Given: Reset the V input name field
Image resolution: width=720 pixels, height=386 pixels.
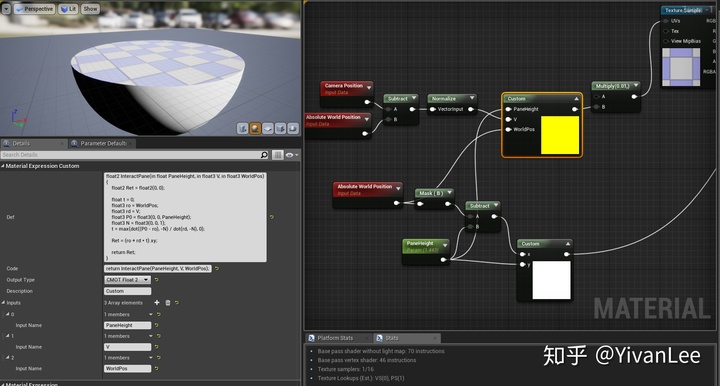Looking at the screenshot, I should pyautogui.click(x=156, y=347).
